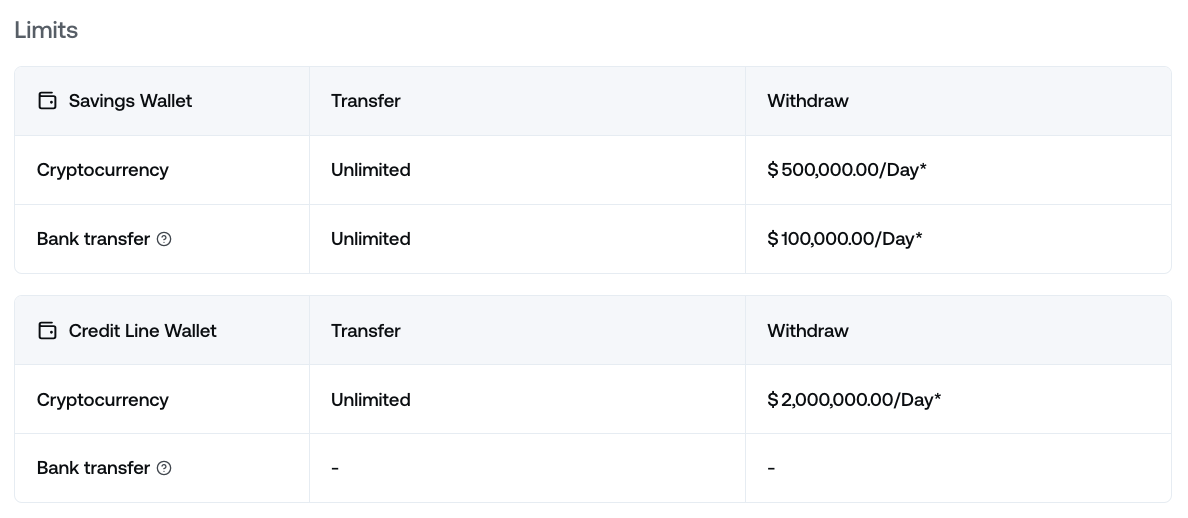Click Savings Wallet Transfer column header
The height and width of the screenshot is (518, 1188).
pyautogui.click(x=366, y=101)
